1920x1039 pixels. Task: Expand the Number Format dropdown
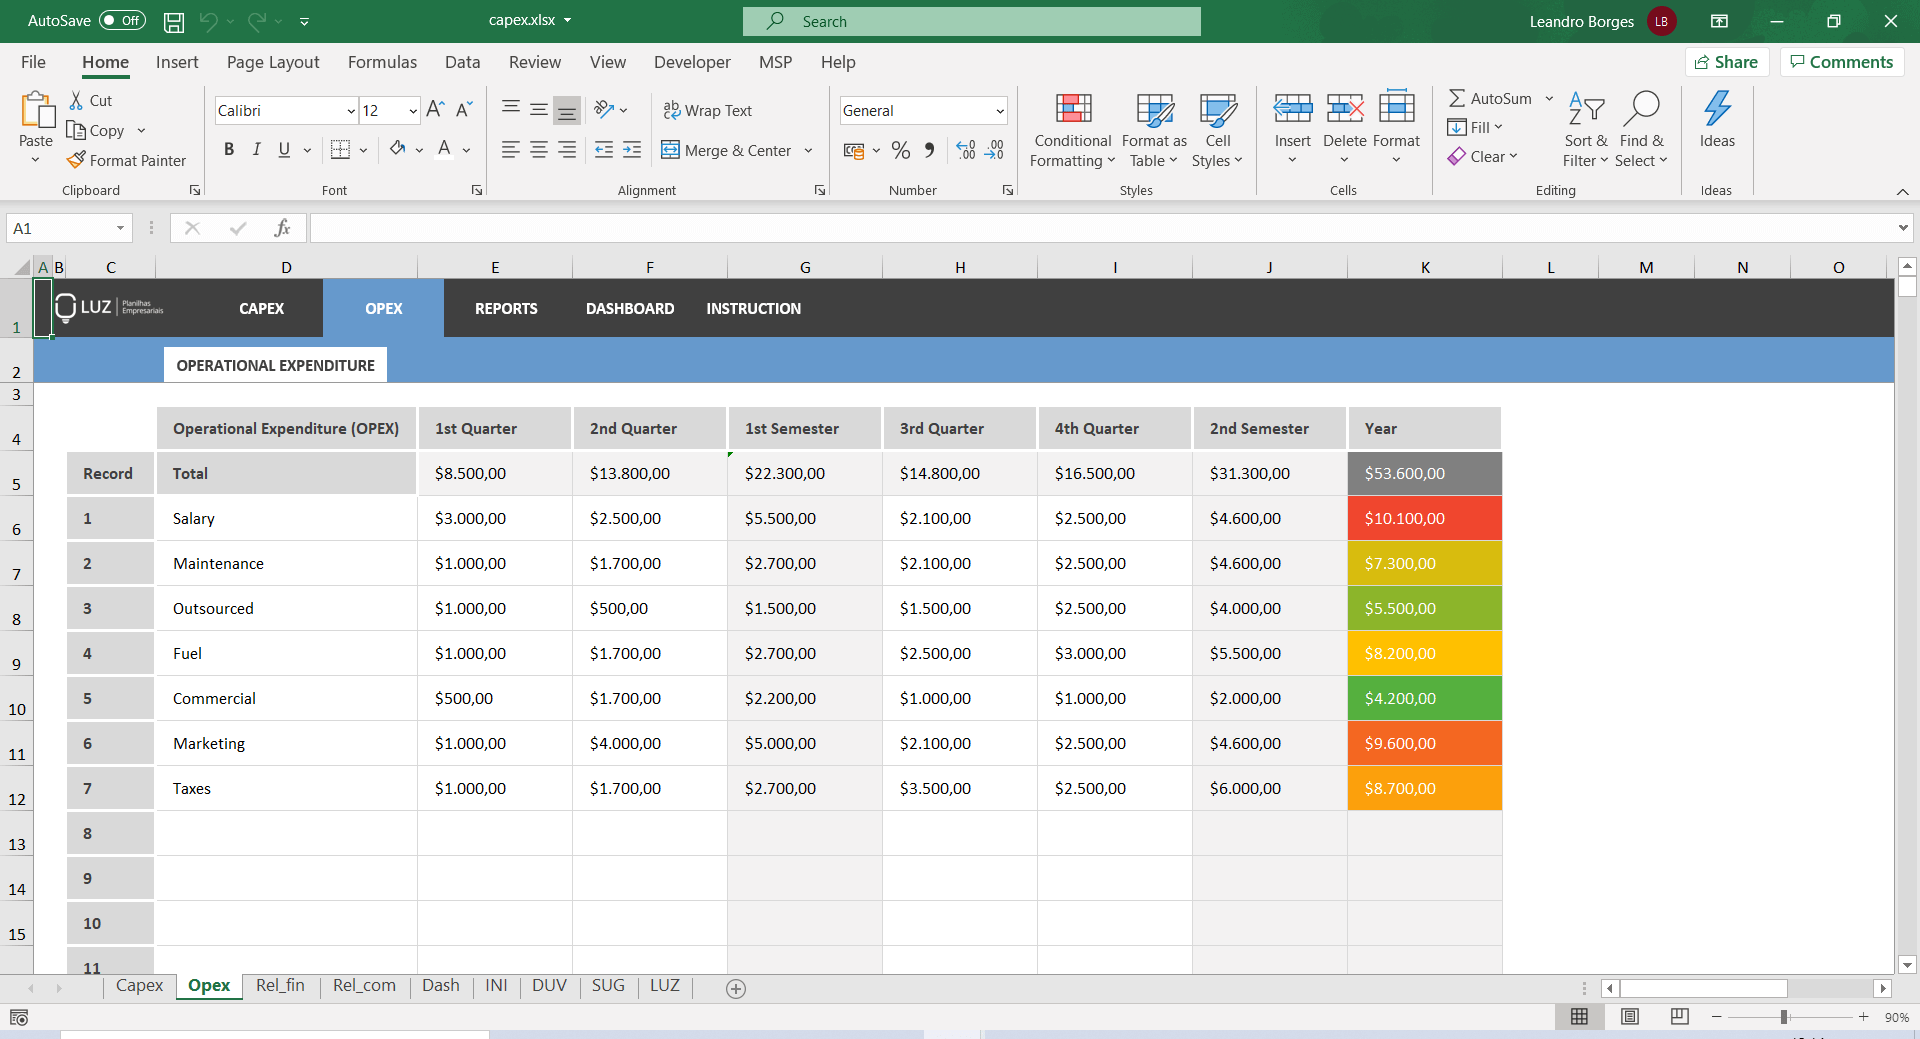pos(998,110)
